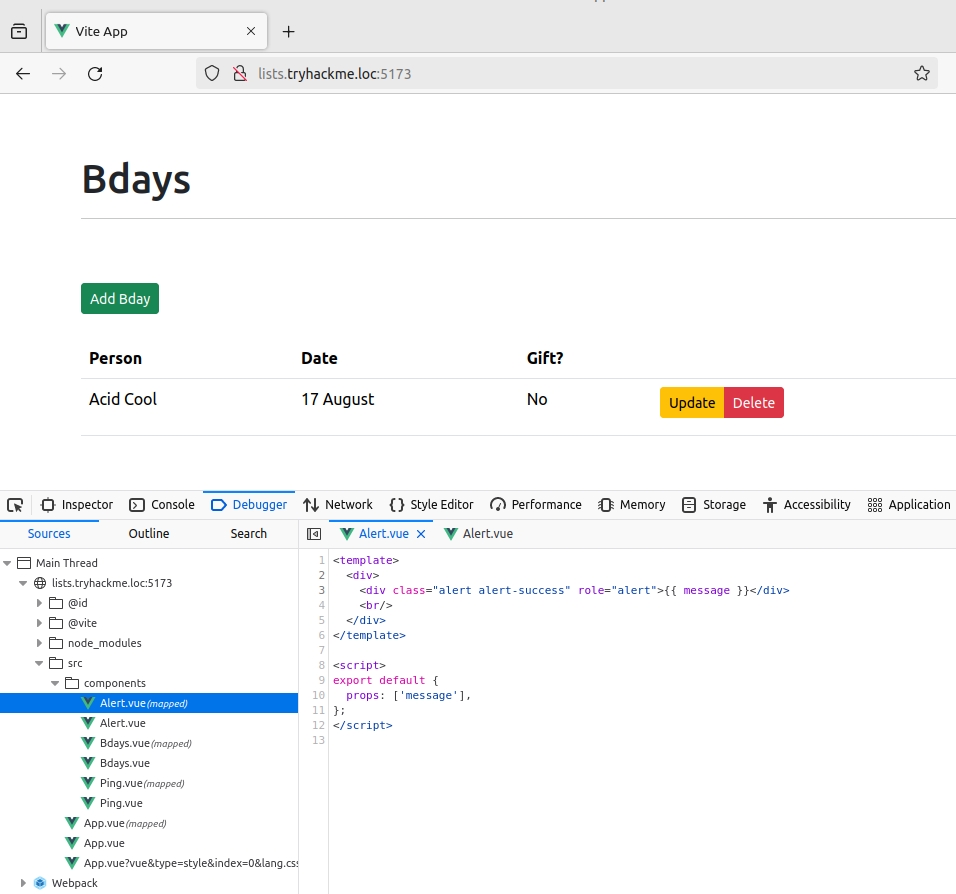Click the insecure connection padlock icon
956x894 pixels.
tap(239, 74)
